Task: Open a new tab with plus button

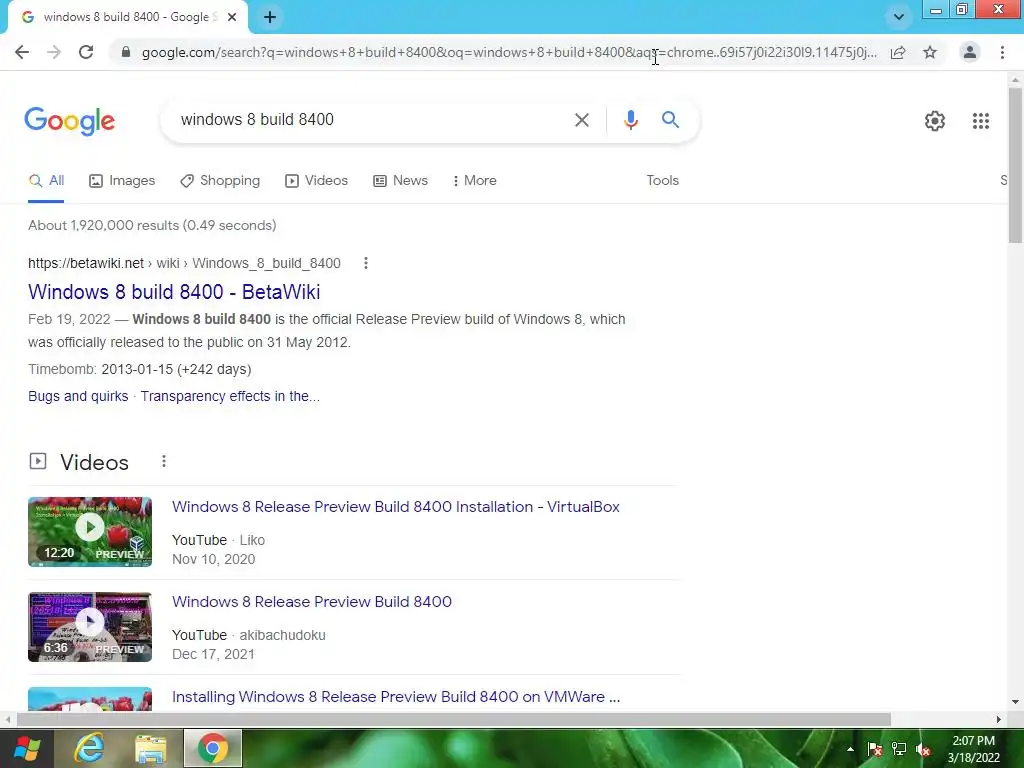Action: click(x=270, y=17)
